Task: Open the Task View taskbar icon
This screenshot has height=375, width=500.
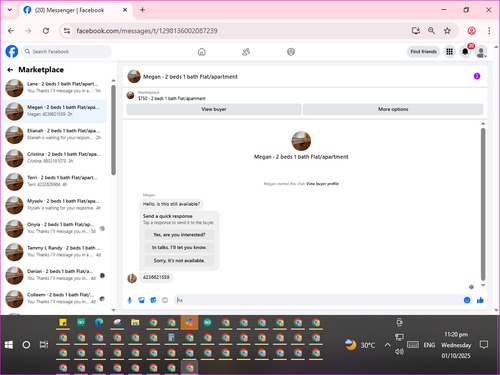Action: [44, 345]
